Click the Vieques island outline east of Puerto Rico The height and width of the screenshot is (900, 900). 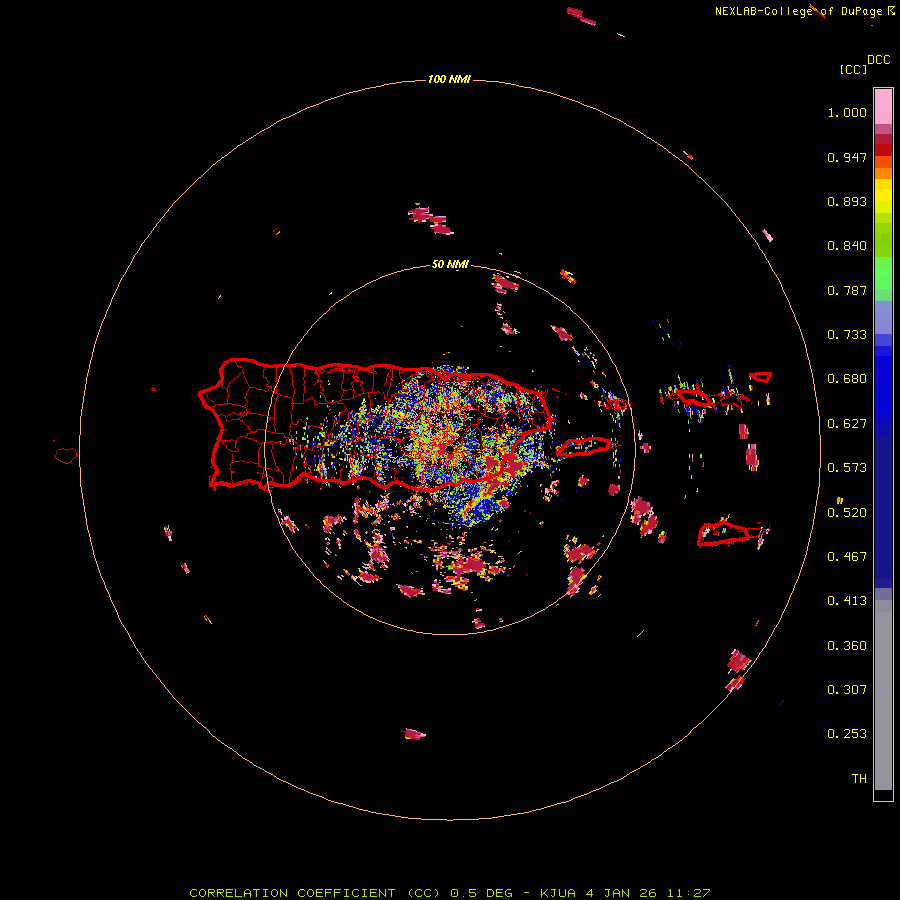click(584, 447)
